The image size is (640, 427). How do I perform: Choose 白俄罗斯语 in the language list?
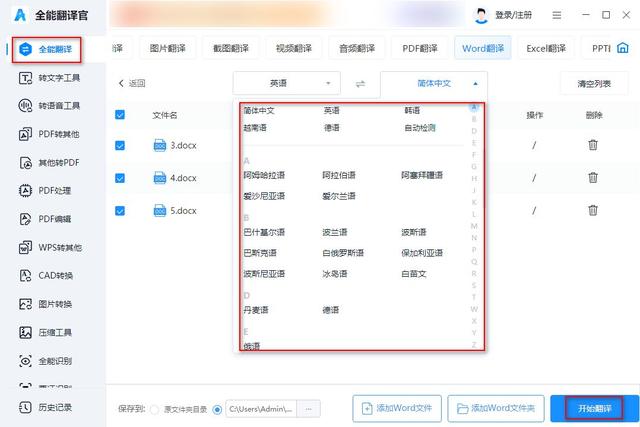343,253
